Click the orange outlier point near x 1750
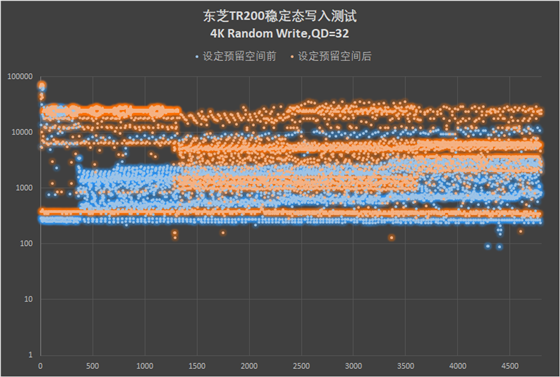560x377 pixels. 223,233
